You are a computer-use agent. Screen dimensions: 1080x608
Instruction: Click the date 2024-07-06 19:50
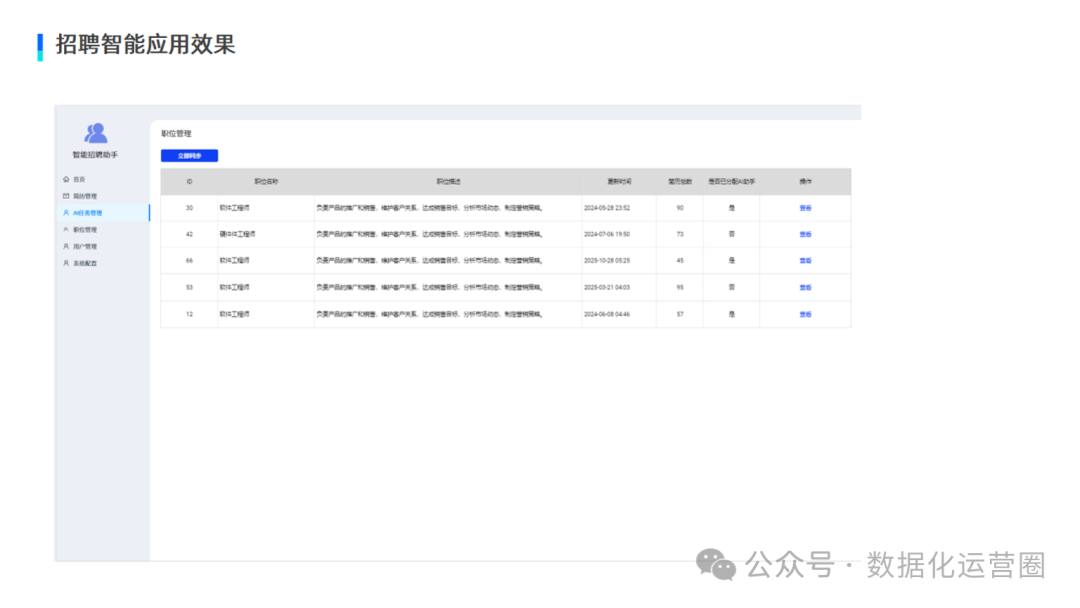click(607, 234)
